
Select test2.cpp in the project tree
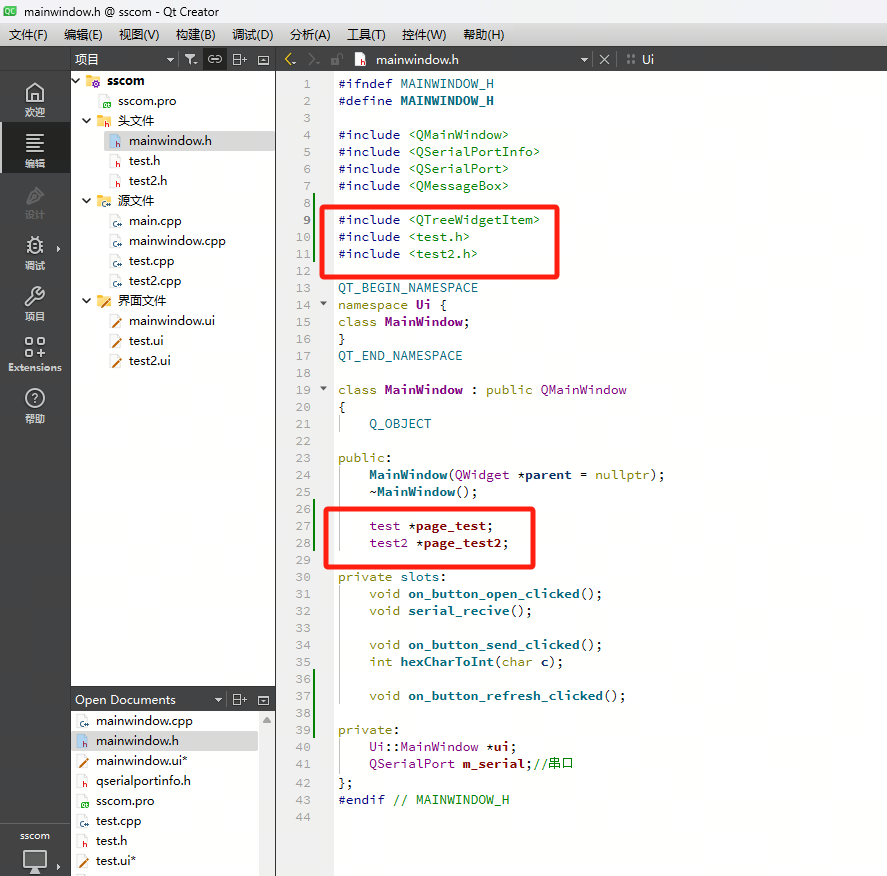point(154,281)
